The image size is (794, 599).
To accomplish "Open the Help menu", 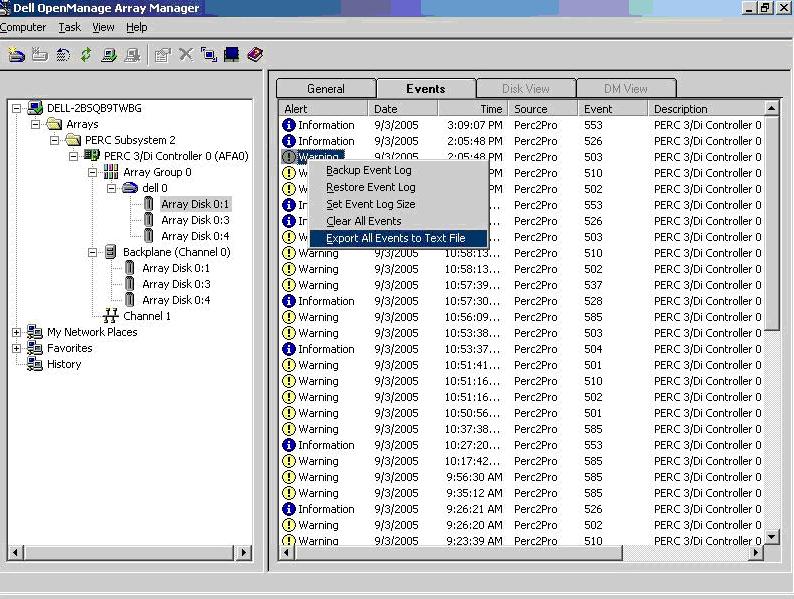I will (137, 27).
